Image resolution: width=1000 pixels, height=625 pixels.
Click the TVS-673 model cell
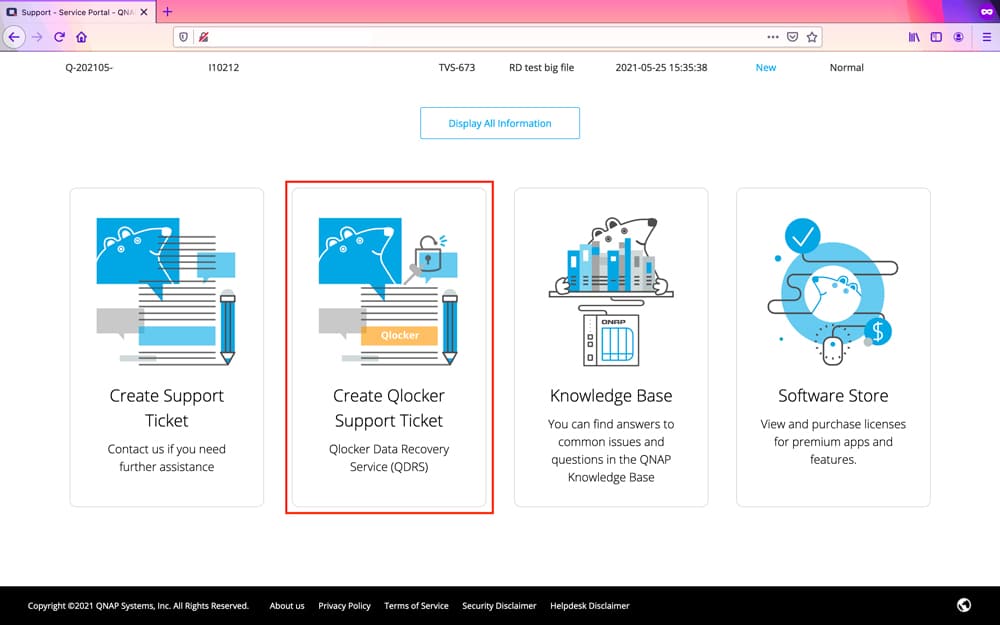point(457,68)
